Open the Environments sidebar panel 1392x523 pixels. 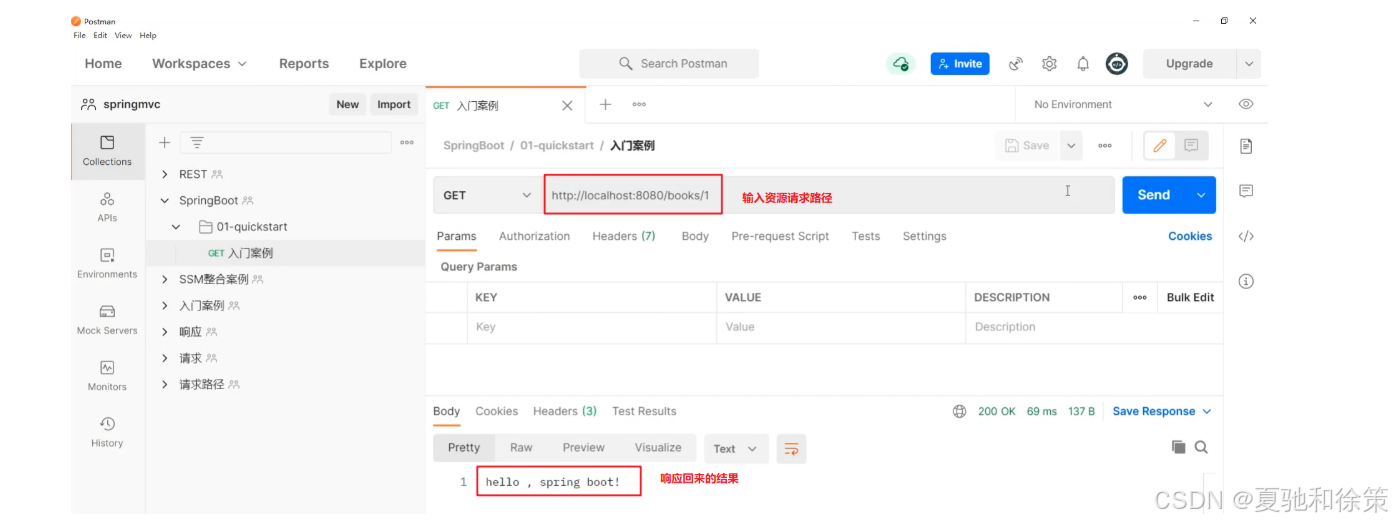tap(107, 263)
